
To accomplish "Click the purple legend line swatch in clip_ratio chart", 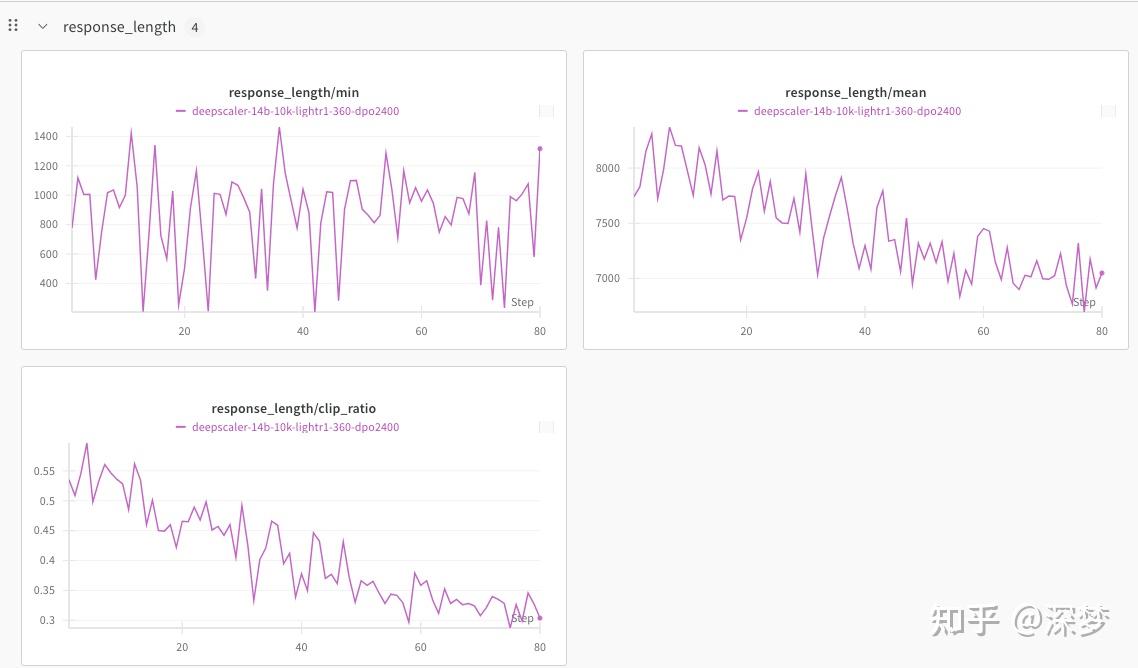I will 181,427.
